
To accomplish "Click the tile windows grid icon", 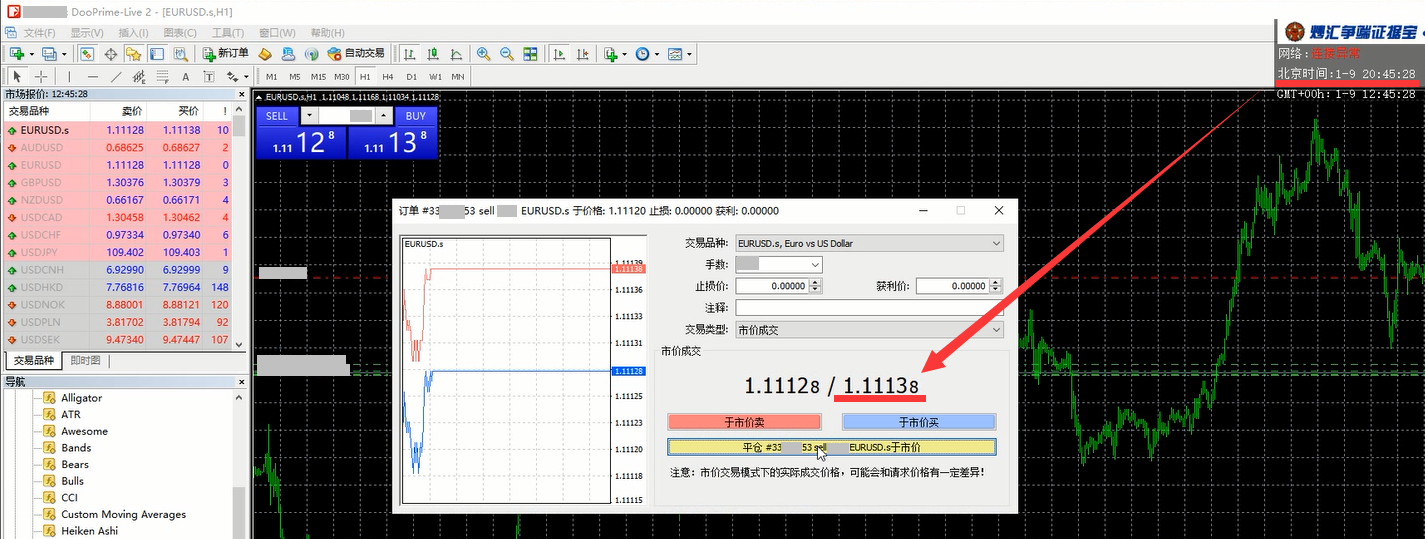I will tap(531, 54).
